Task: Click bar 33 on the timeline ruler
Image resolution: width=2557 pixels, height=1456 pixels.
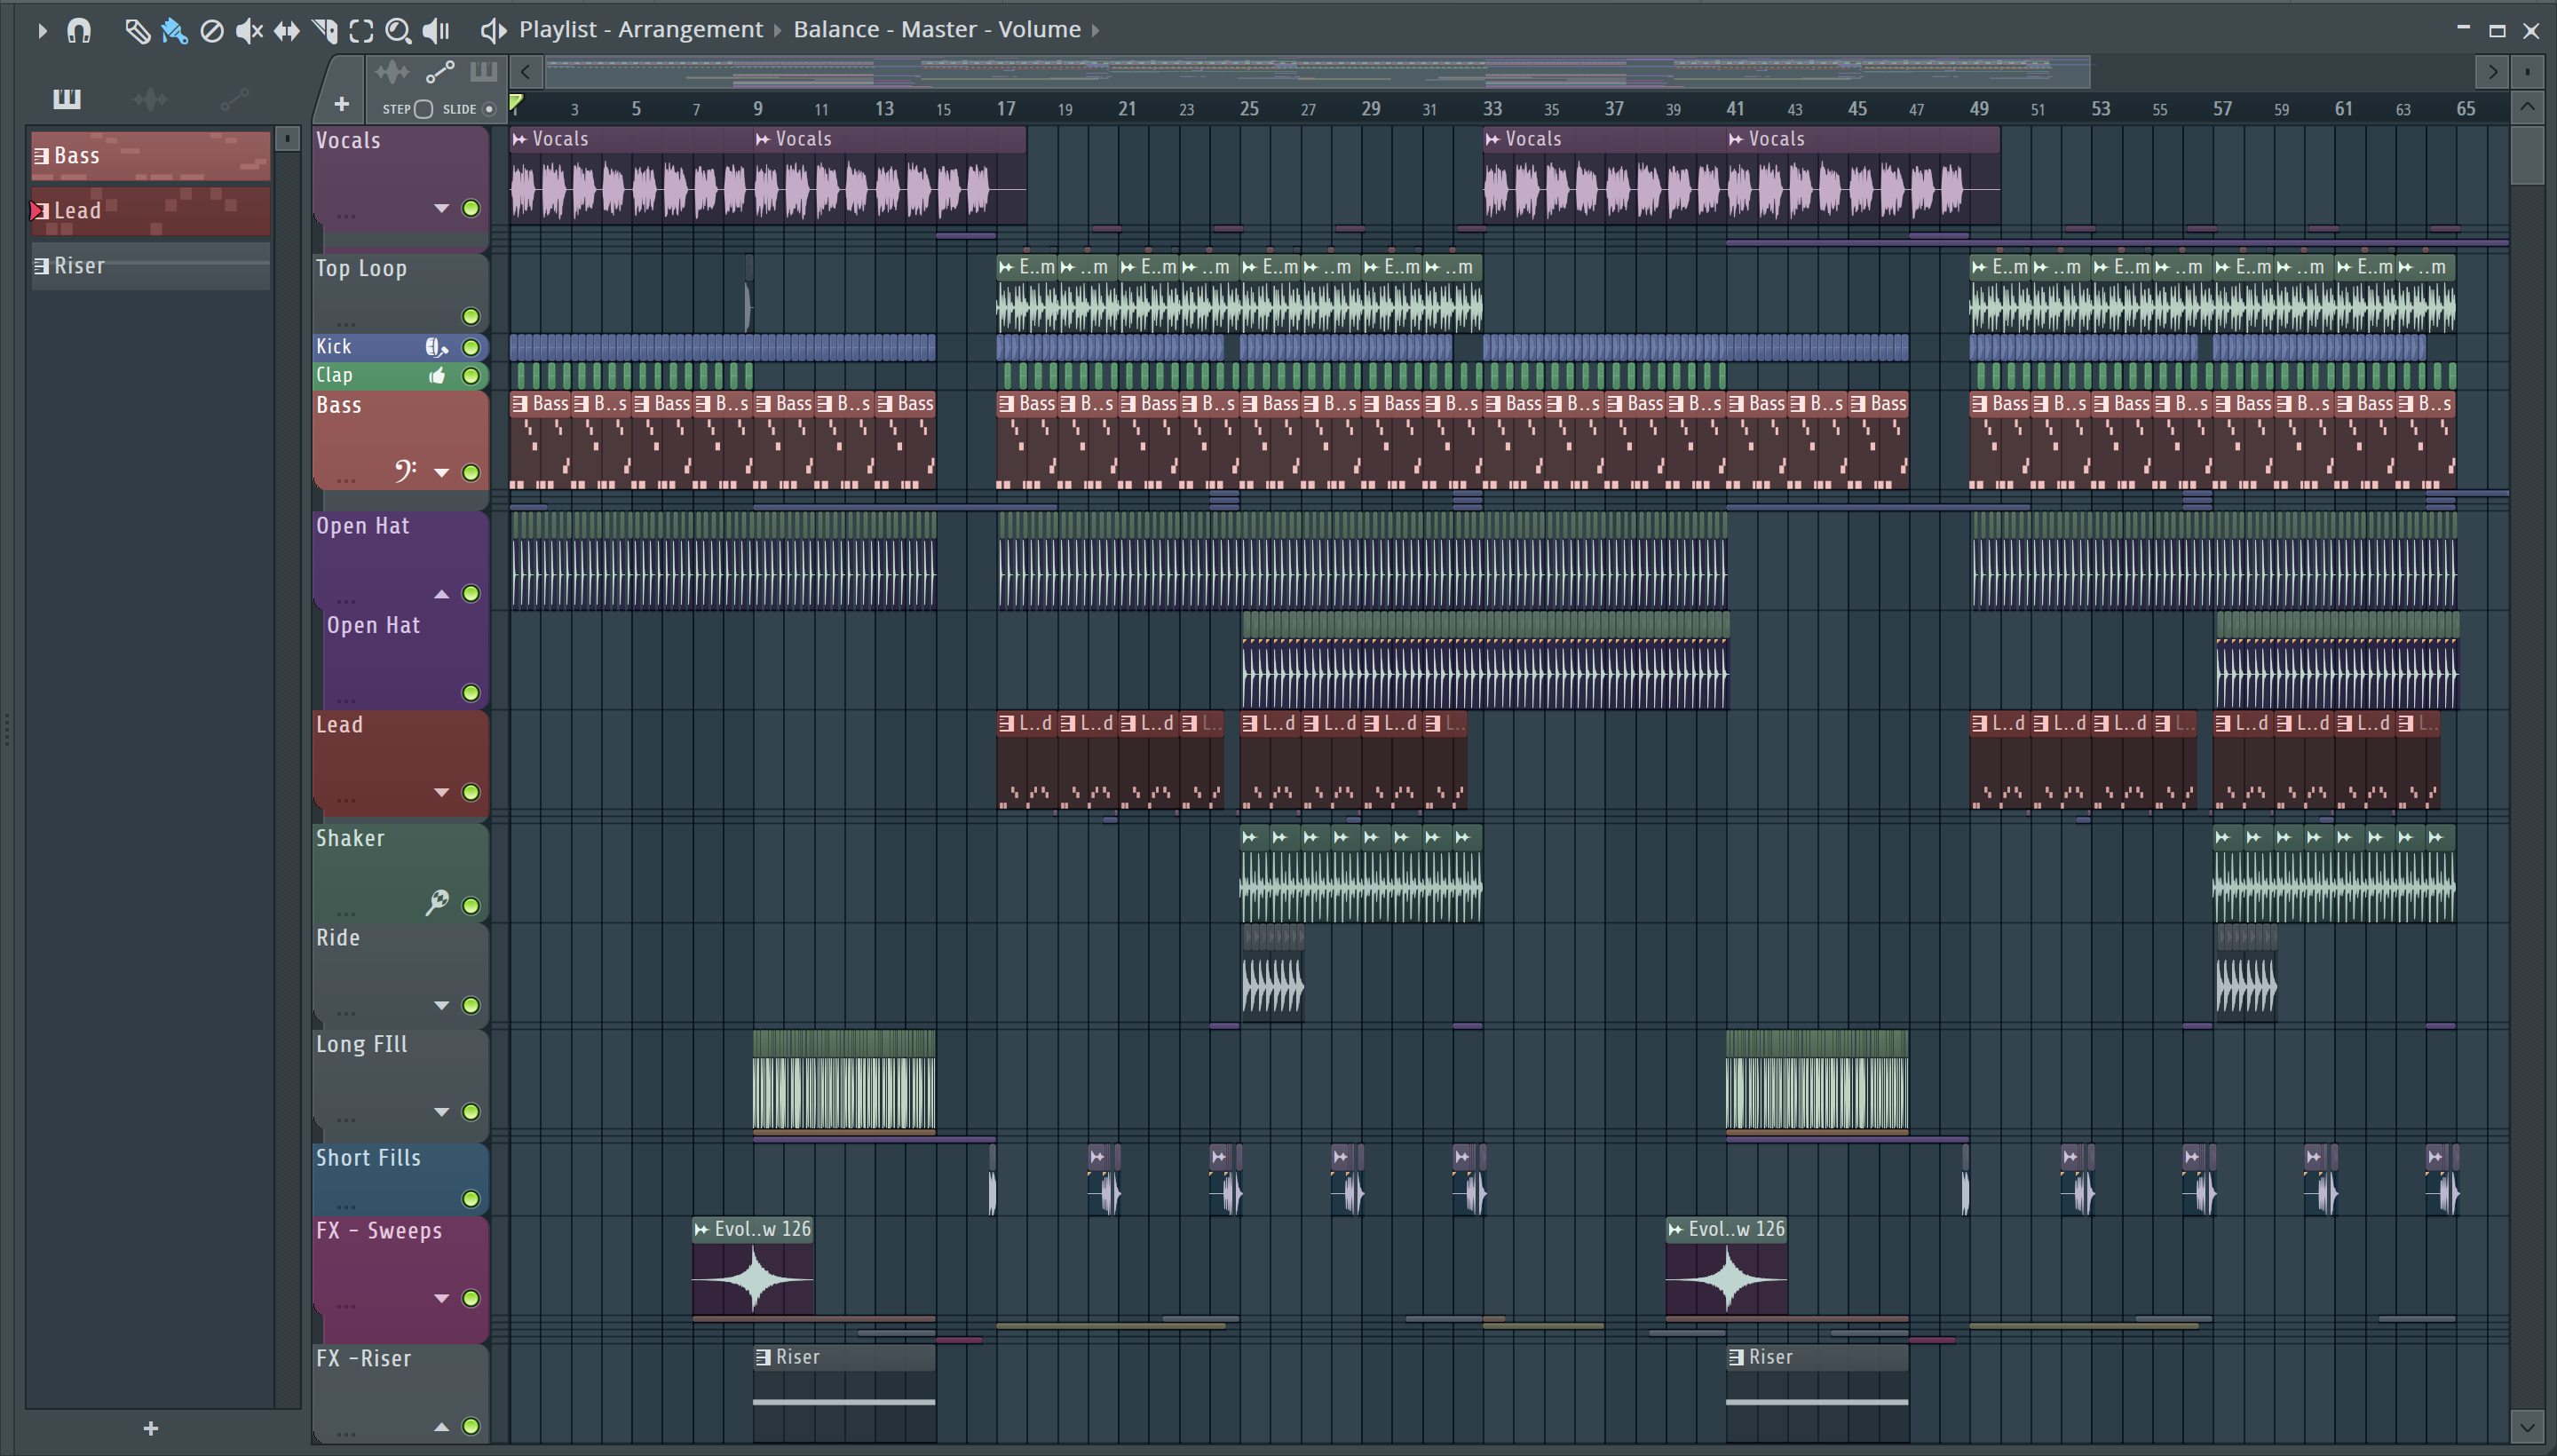Action: coord(1492,109)
